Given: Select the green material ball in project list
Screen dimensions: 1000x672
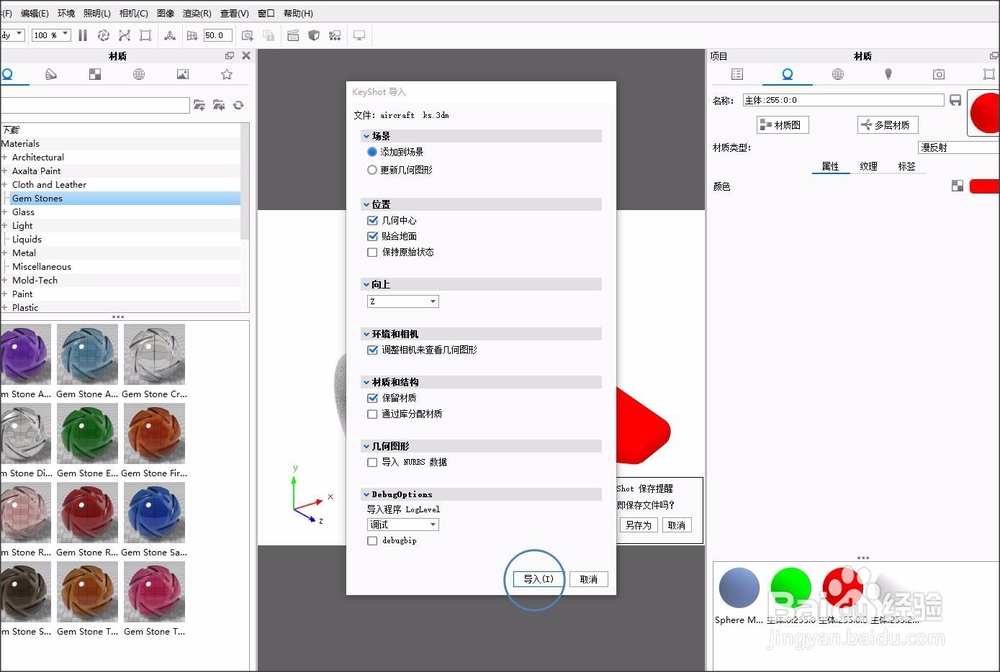Looking at the screenshot, I should (x=790, y=587).
